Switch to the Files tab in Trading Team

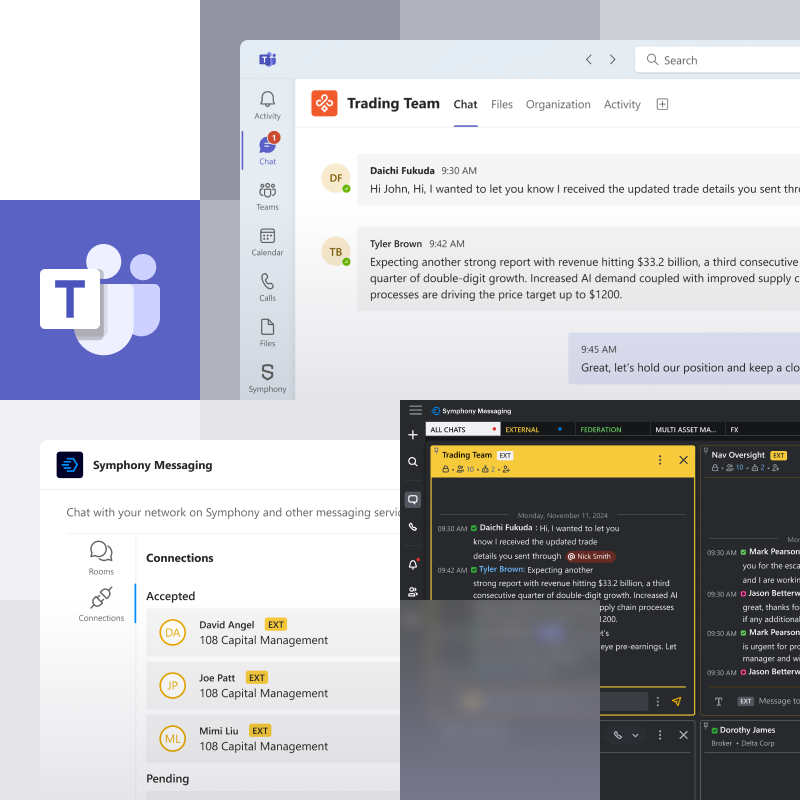tap(501, 104)
